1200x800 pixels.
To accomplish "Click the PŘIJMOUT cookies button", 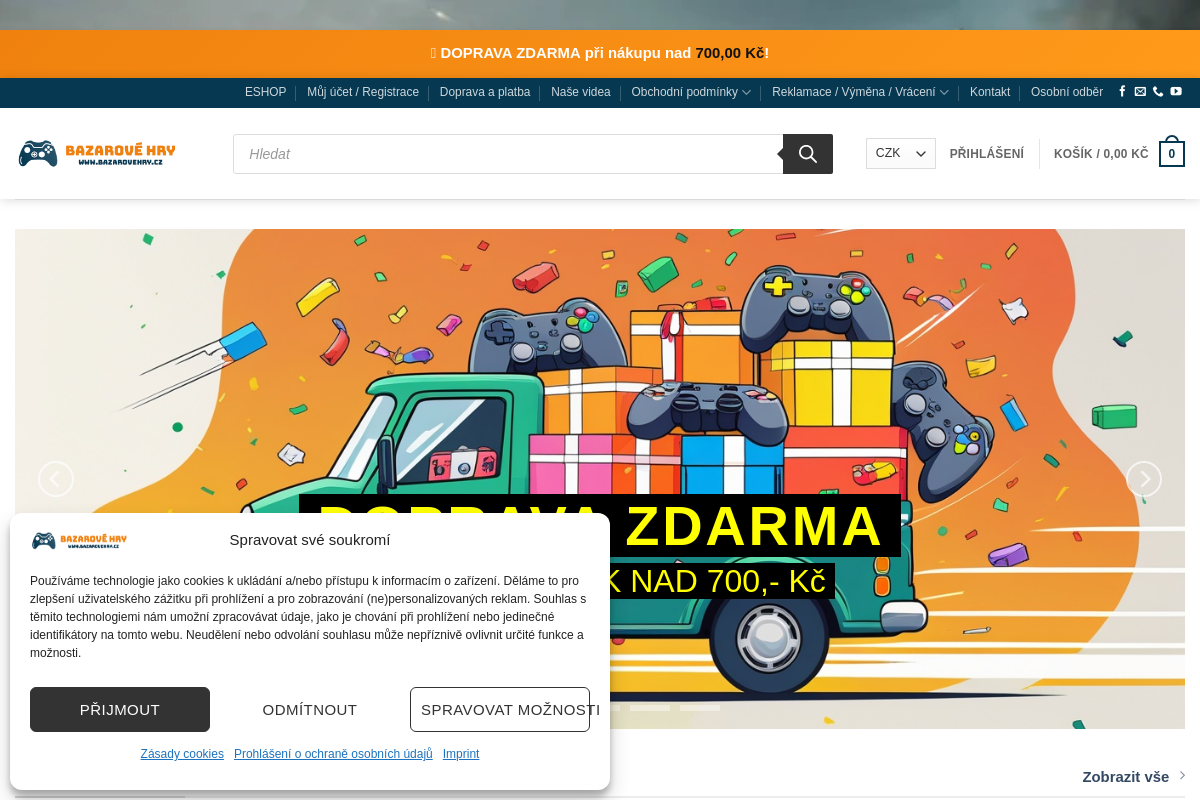I will tap(120, 709).
